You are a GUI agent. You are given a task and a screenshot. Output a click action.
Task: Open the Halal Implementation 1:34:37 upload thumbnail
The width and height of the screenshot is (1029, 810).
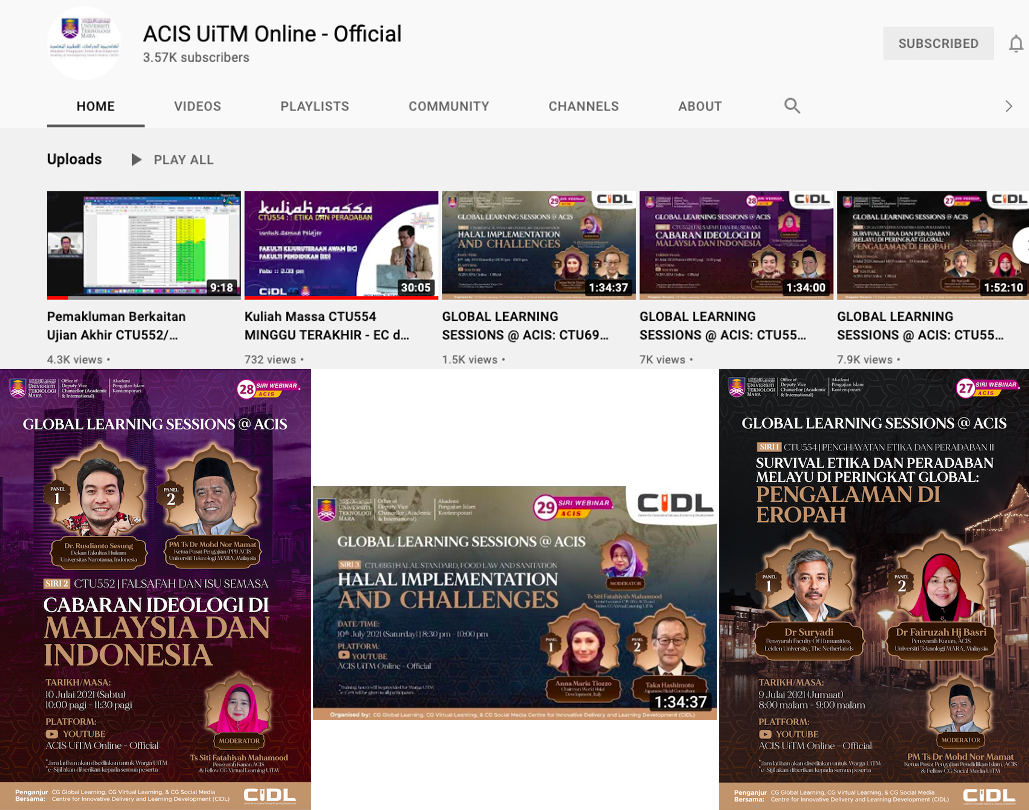click(x=539, y=245)
